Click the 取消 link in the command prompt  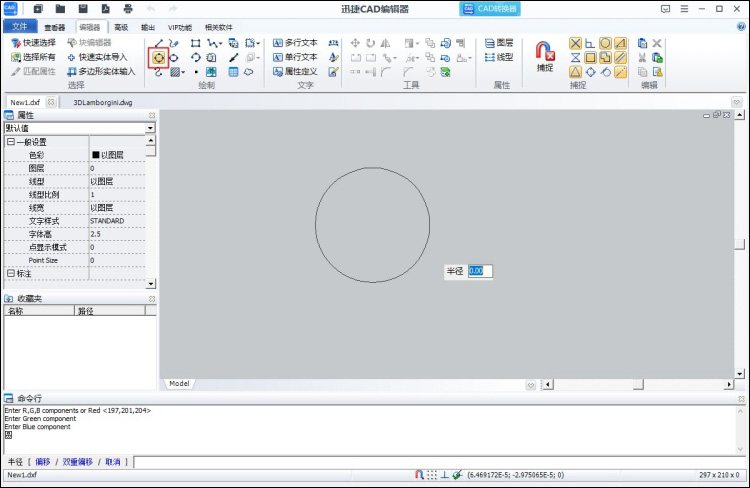click(x=112, y=462)
